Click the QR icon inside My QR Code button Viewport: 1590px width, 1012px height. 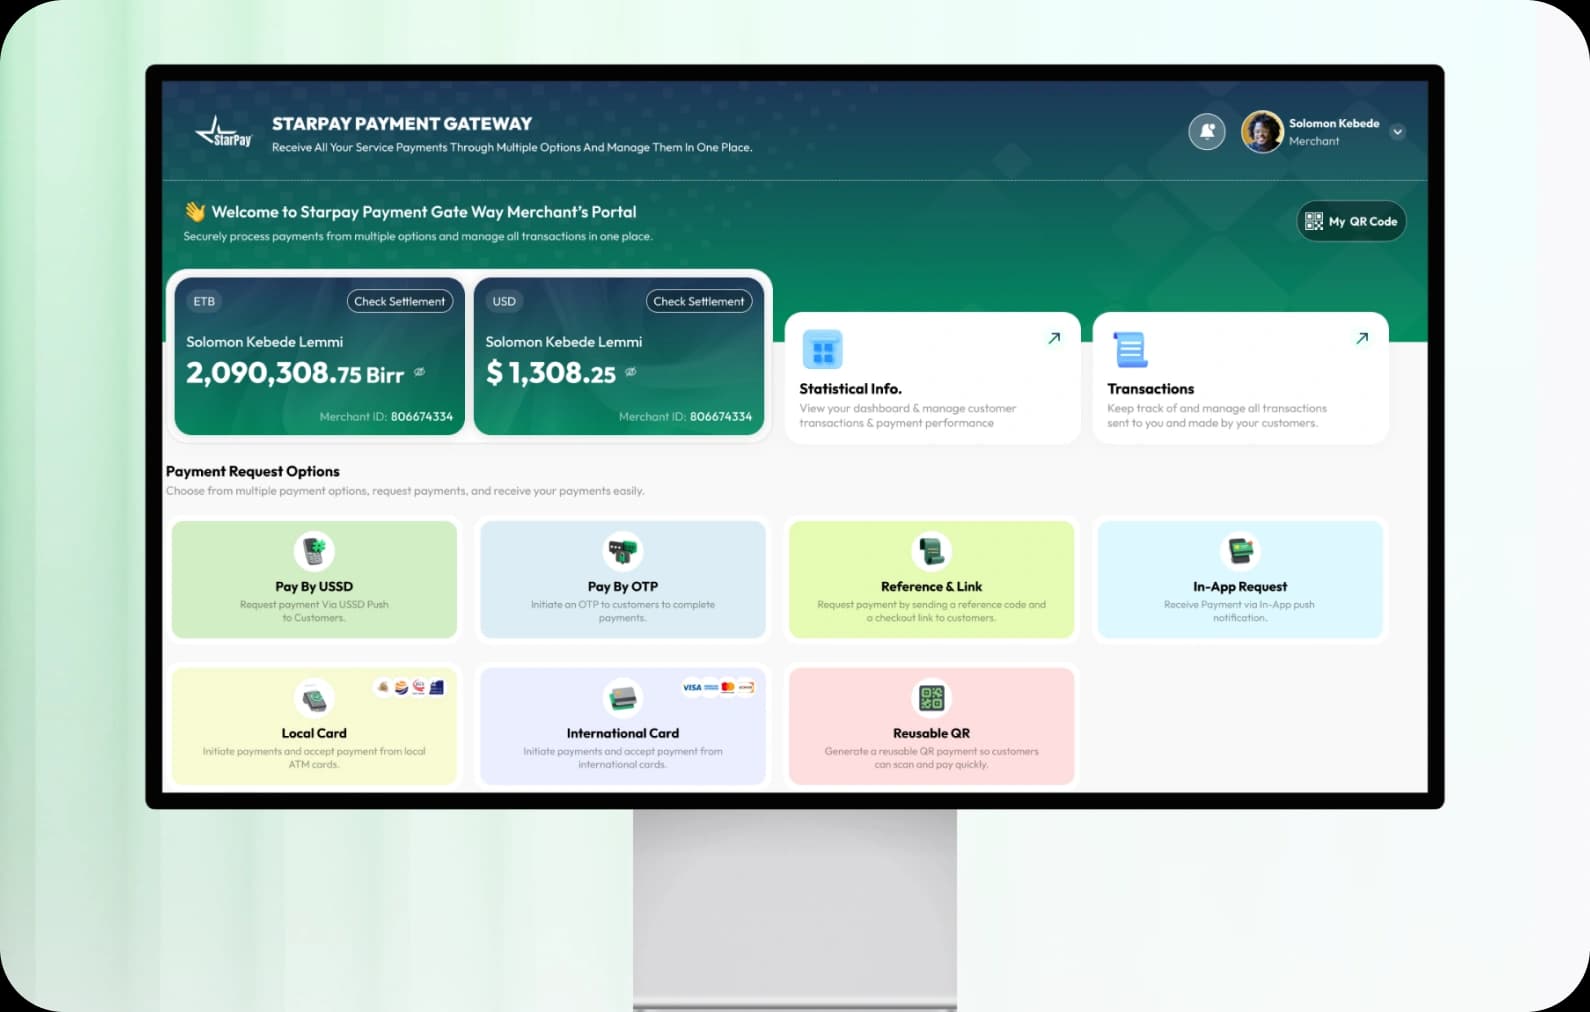click(x=1314, y=221)
